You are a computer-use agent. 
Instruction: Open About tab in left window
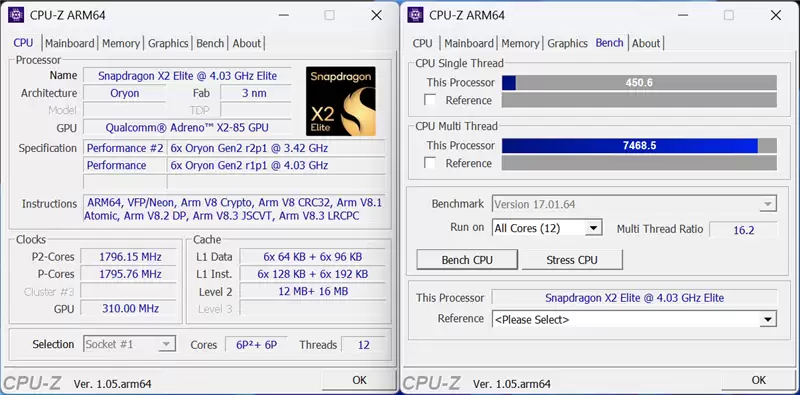246,43
